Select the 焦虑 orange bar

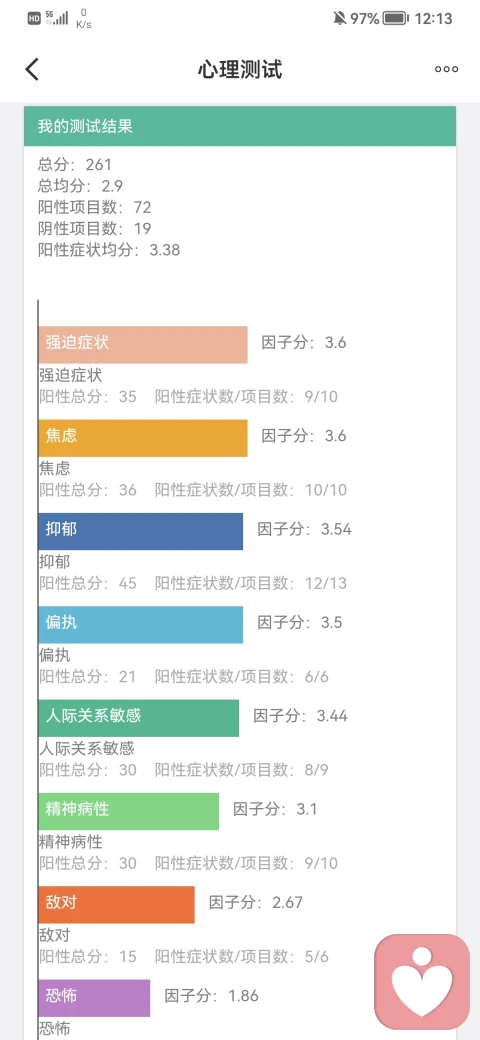(x=143, y=438)
